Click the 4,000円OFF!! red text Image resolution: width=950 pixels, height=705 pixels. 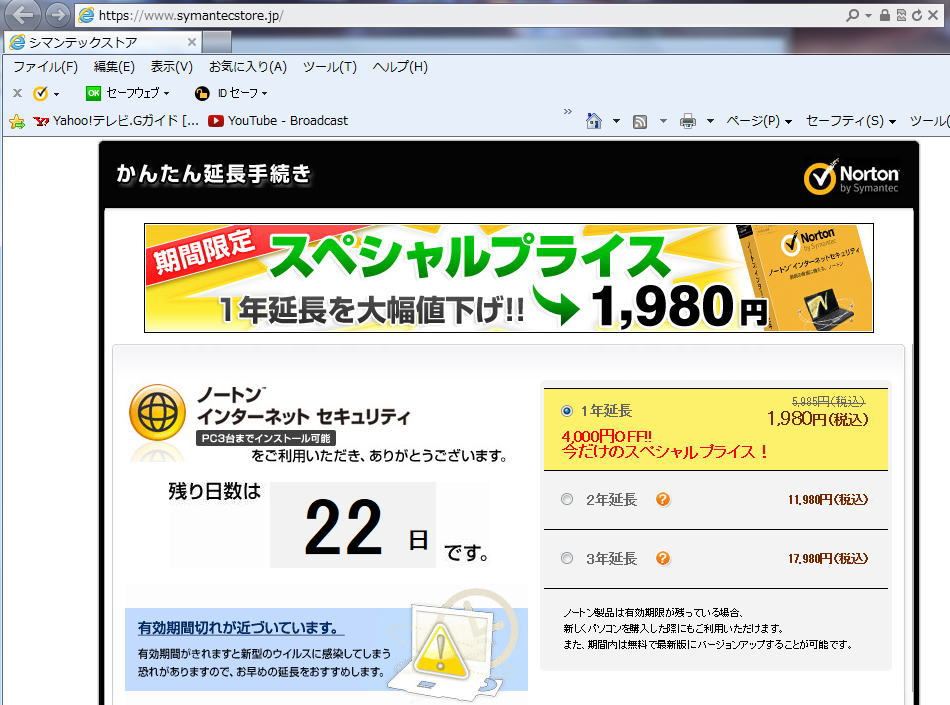pos(606,436)
